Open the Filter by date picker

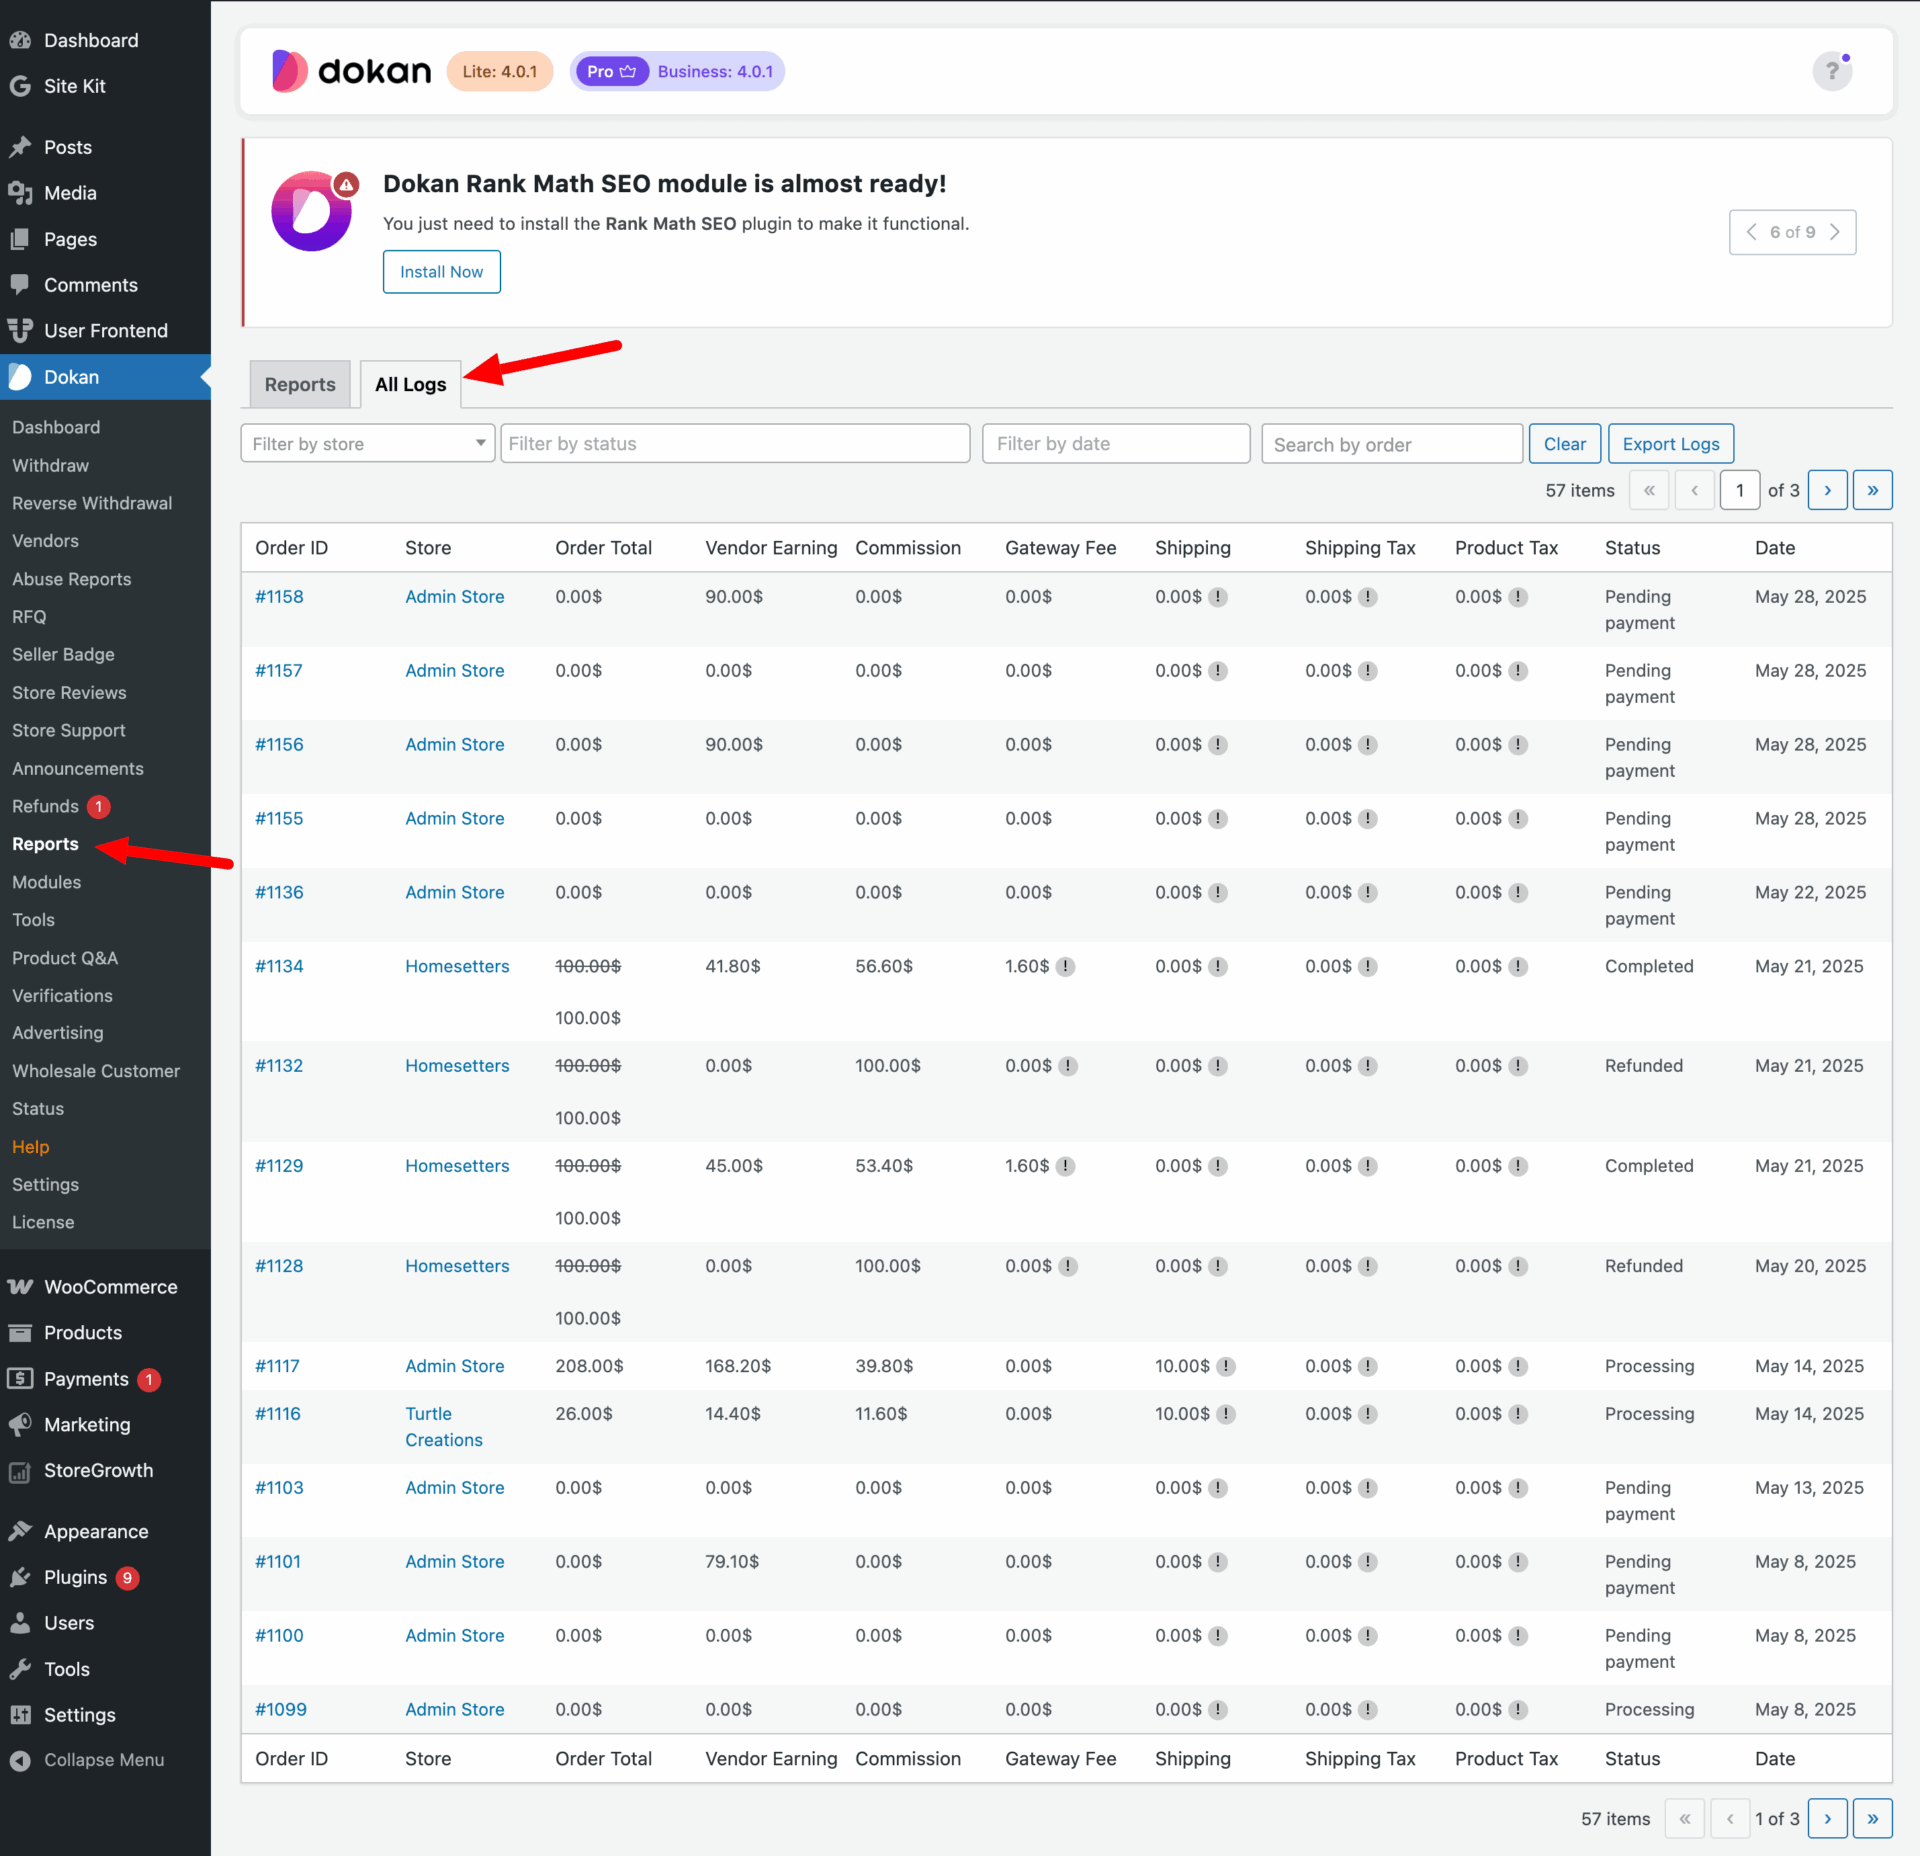coord(1116,443)
